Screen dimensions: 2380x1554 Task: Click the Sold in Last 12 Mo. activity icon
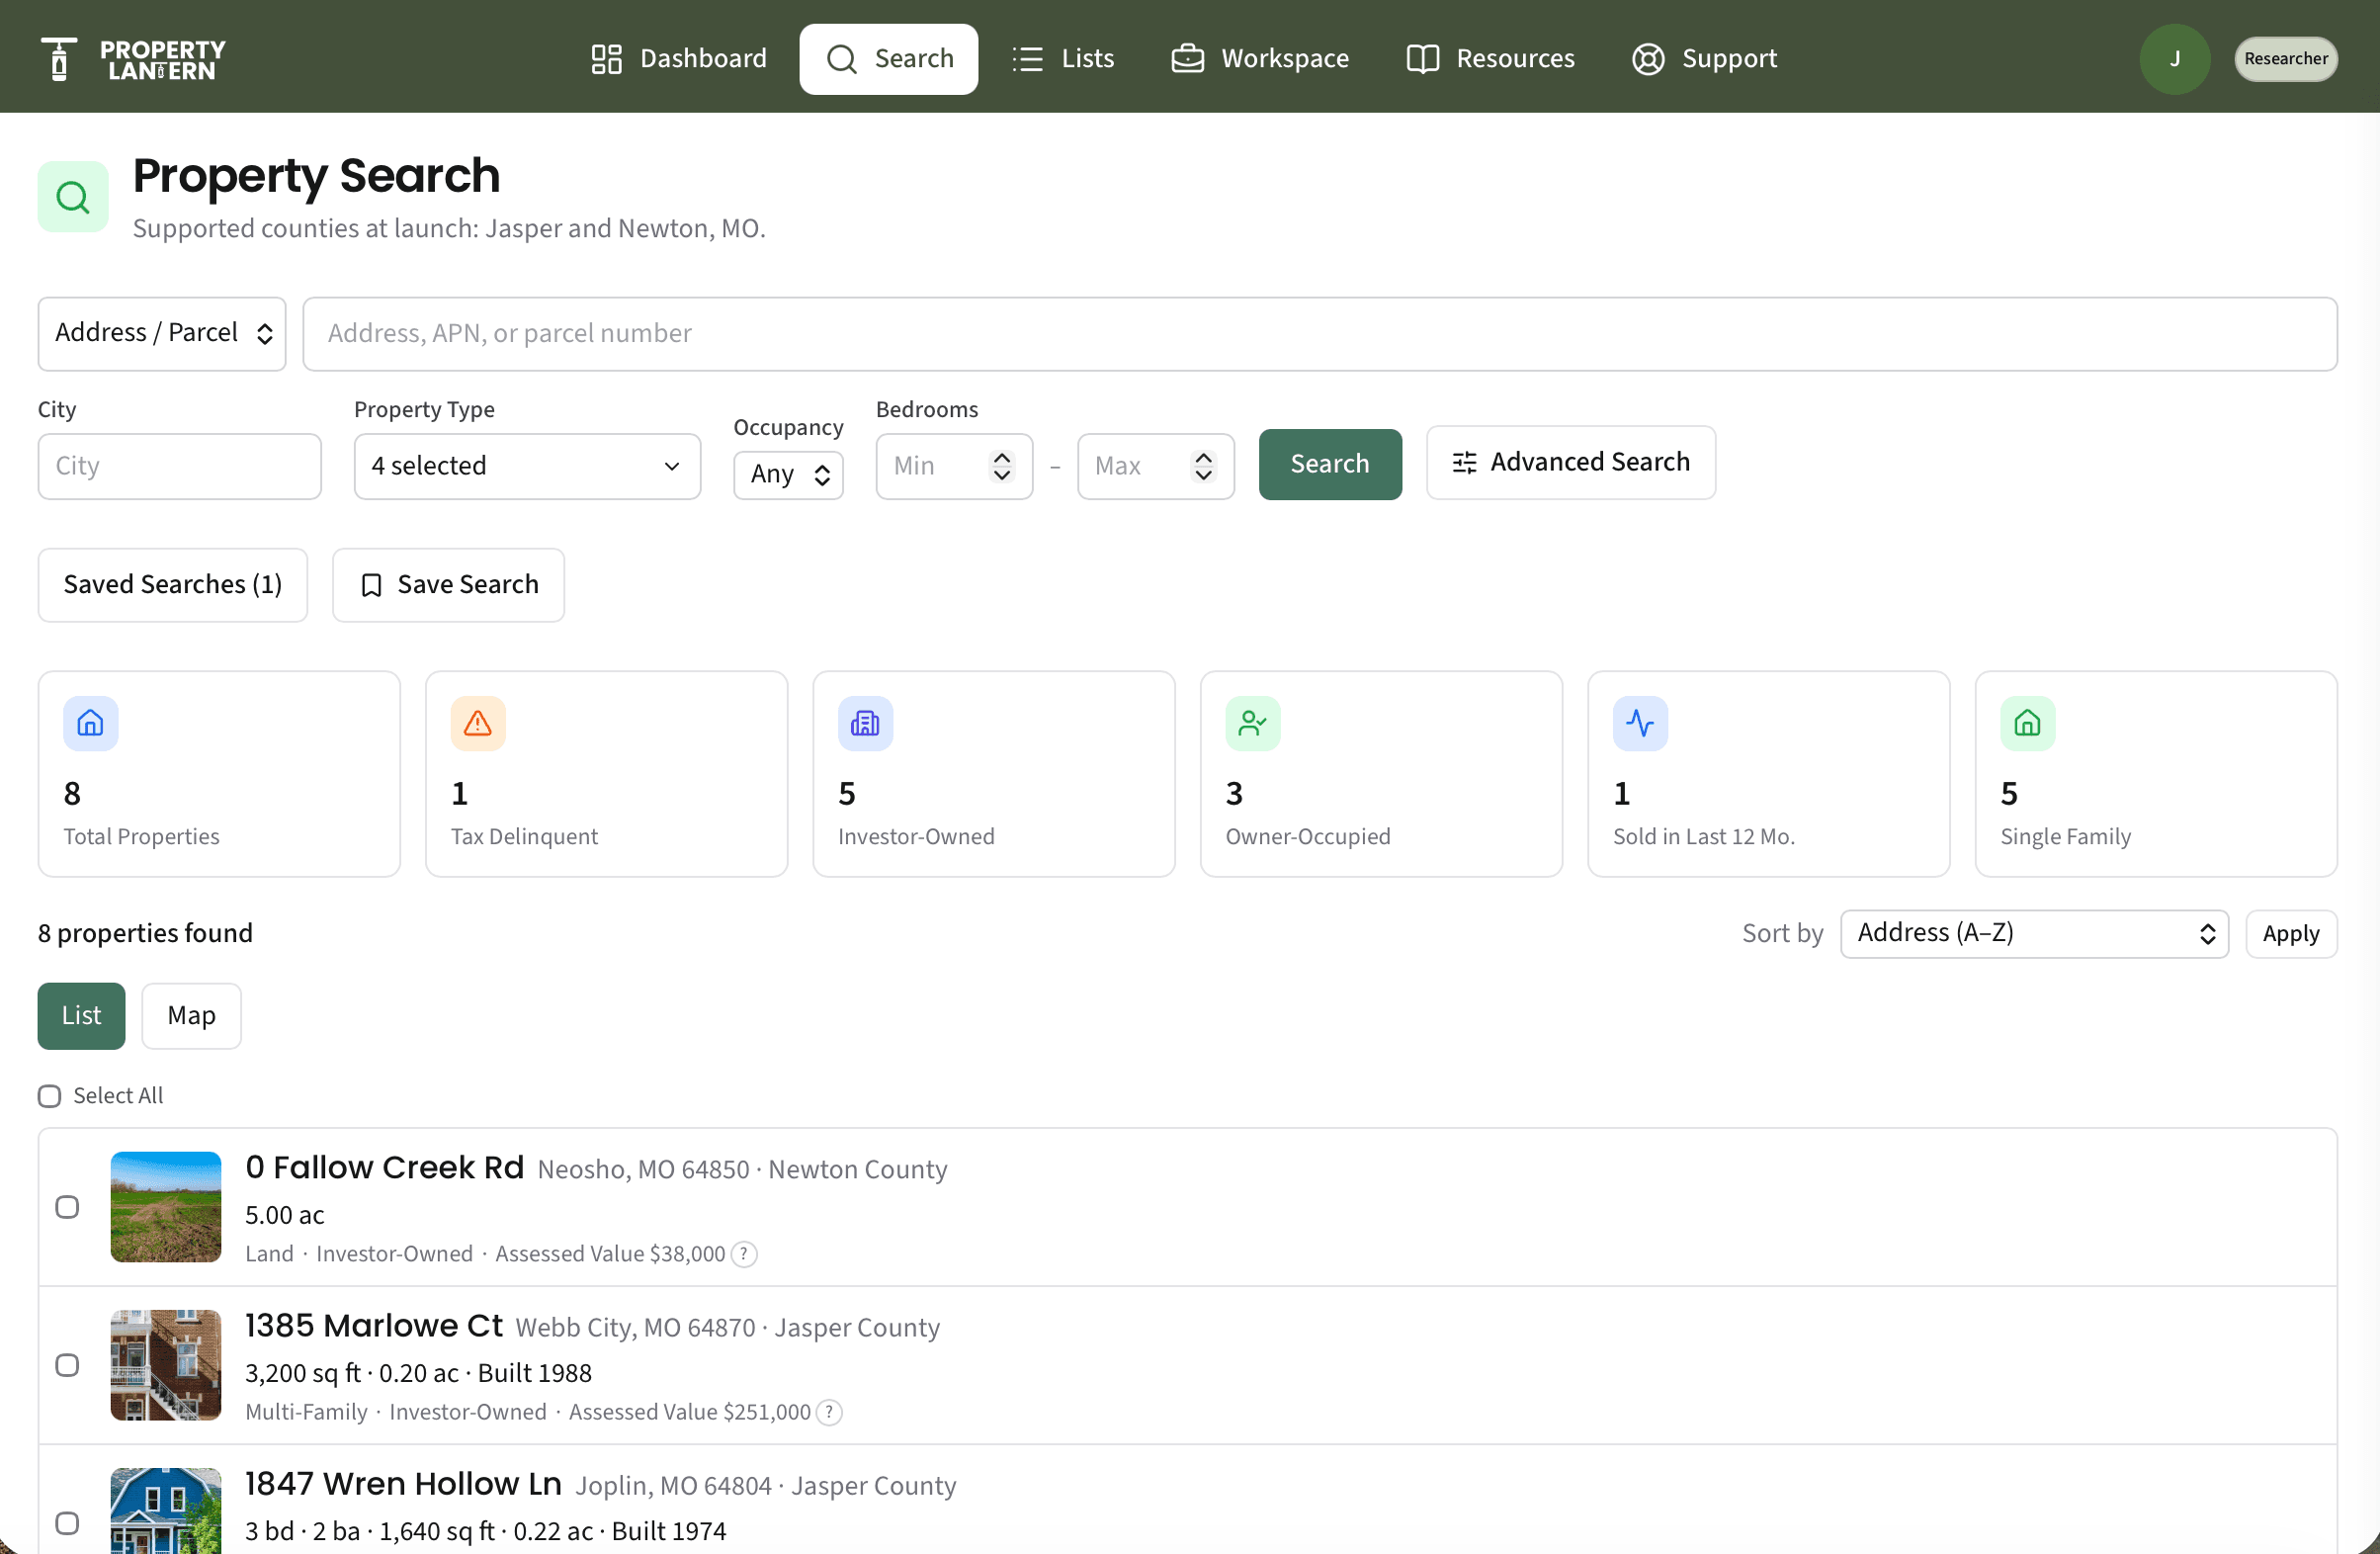coord(1640,723)
